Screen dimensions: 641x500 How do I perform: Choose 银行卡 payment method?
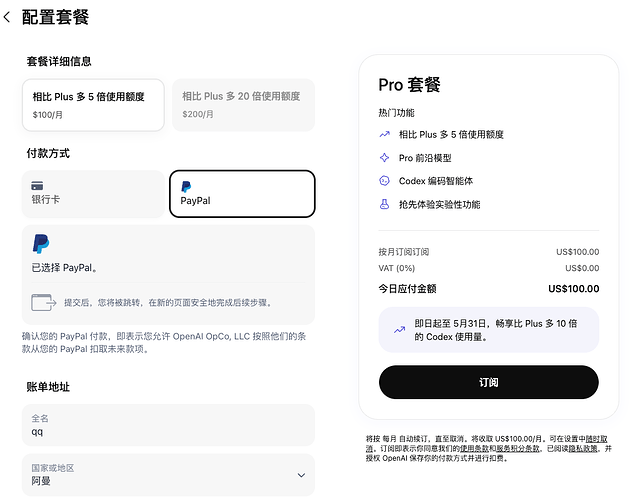(93, 194)
